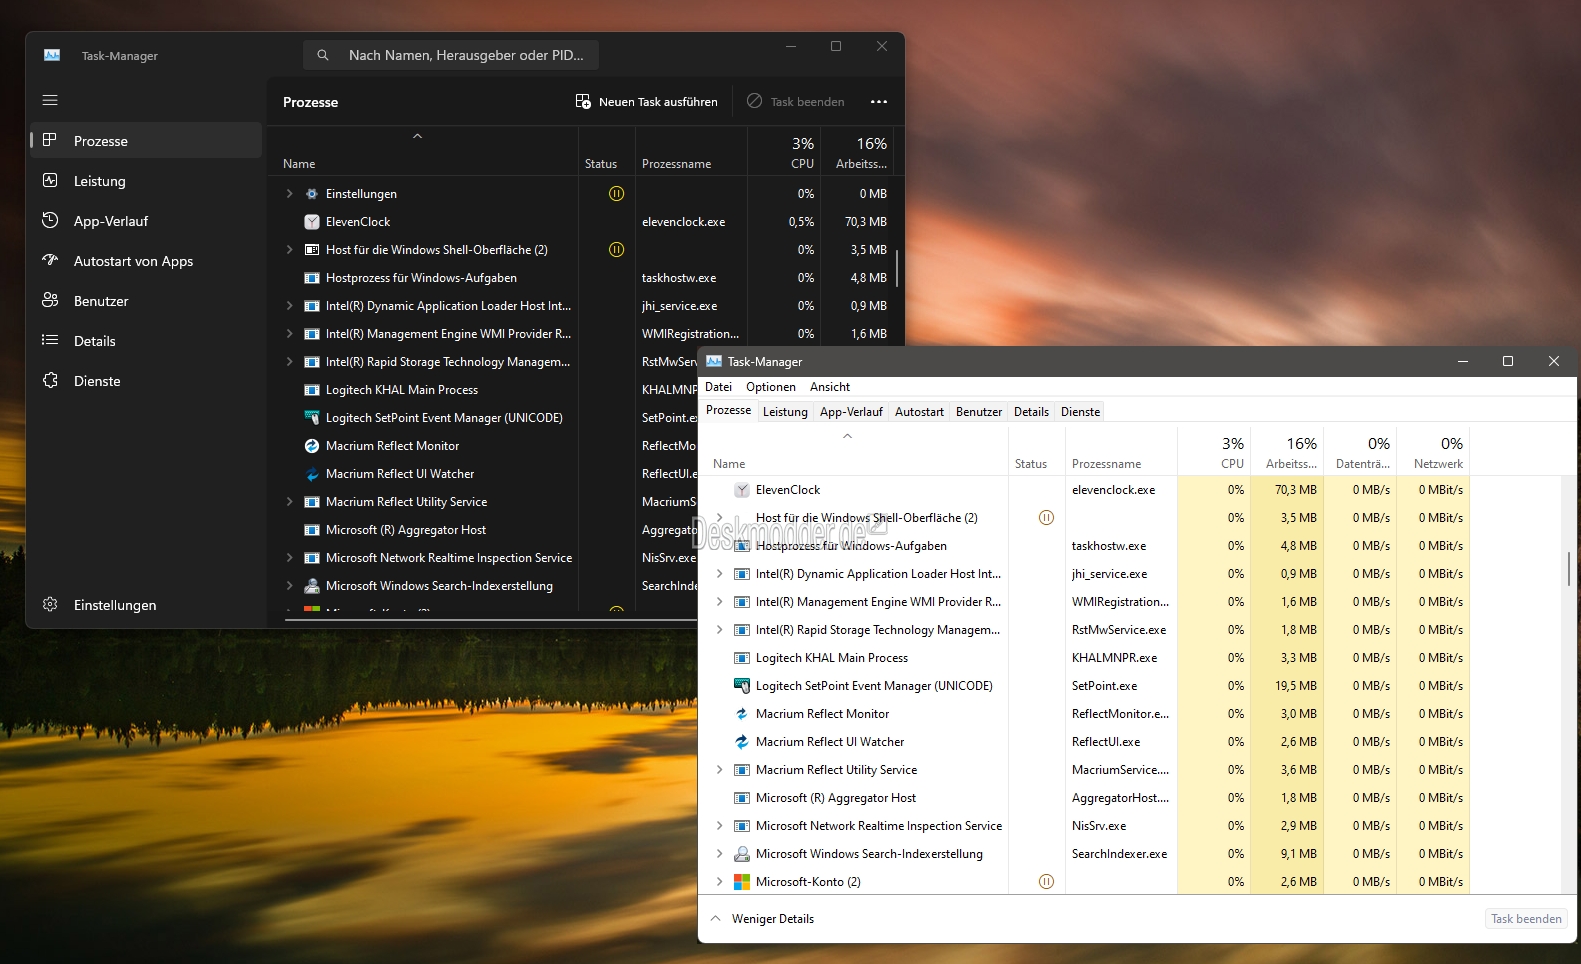The width and height of the screenshot is (1581, 964).
Task: Click search magnifier icon in dark Task-Manager
Action: (323, 55)
